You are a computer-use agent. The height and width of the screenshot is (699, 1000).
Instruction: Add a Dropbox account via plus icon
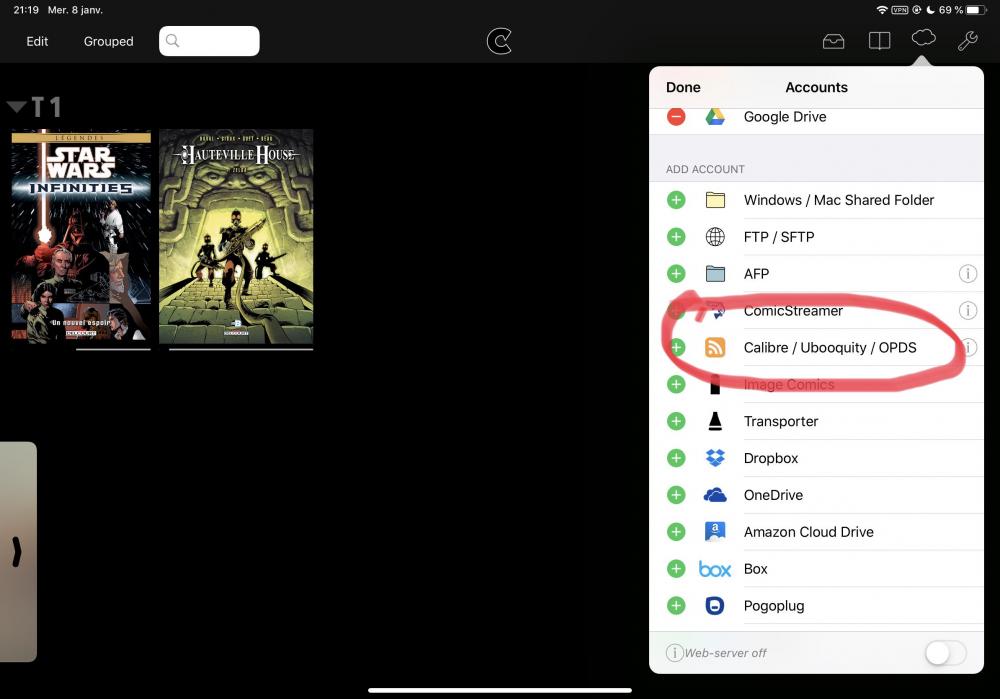pyautogui.click(x=676, y=459)
